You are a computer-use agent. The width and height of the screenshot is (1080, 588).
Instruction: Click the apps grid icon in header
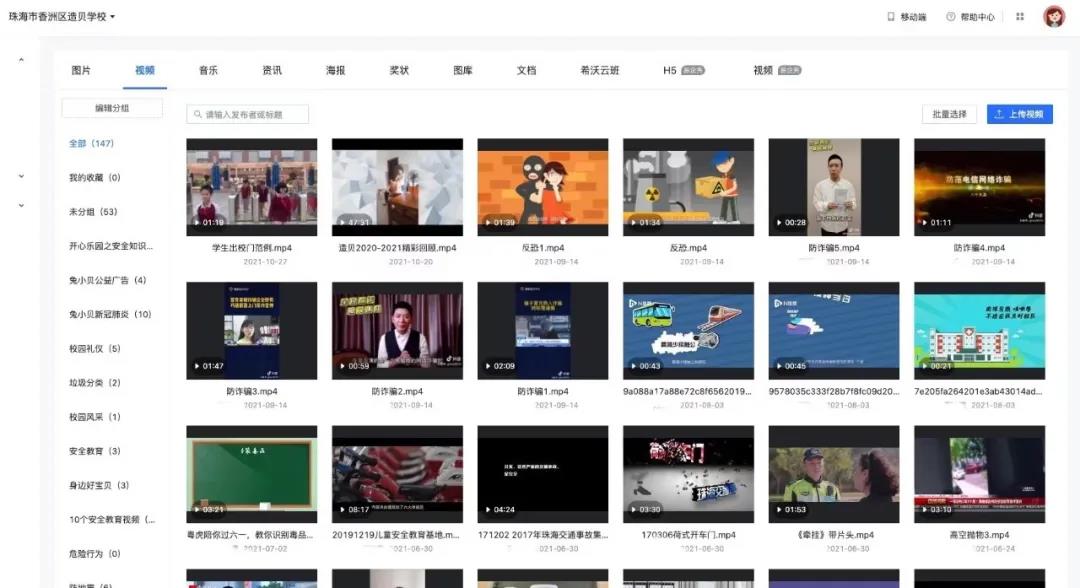point(1020,17)
